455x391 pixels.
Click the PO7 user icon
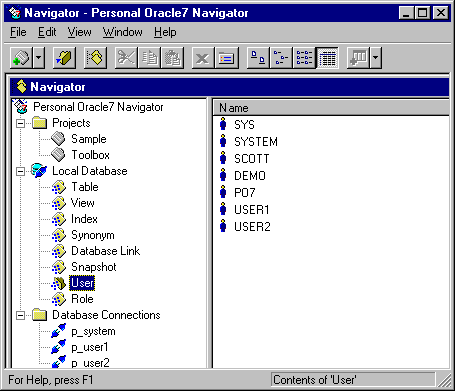pos(223,192)
